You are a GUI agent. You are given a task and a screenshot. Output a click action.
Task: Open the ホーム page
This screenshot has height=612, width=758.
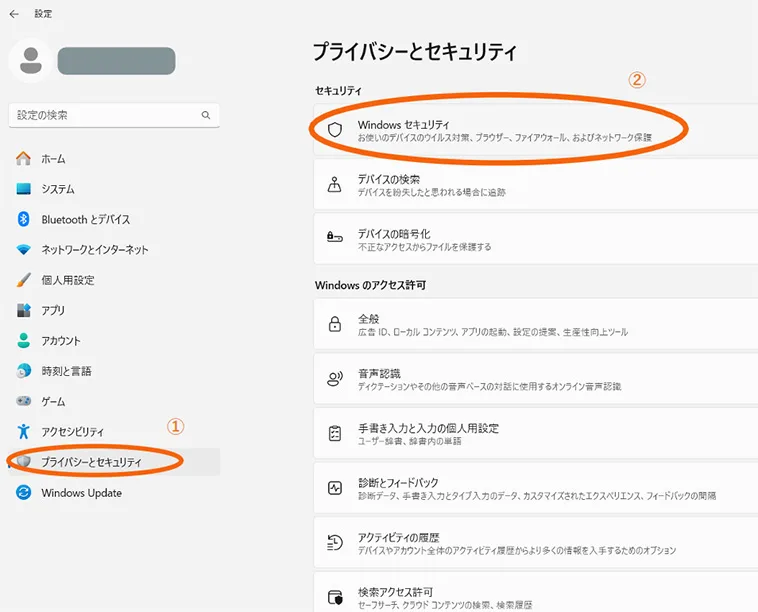click(x=114, y=159)
